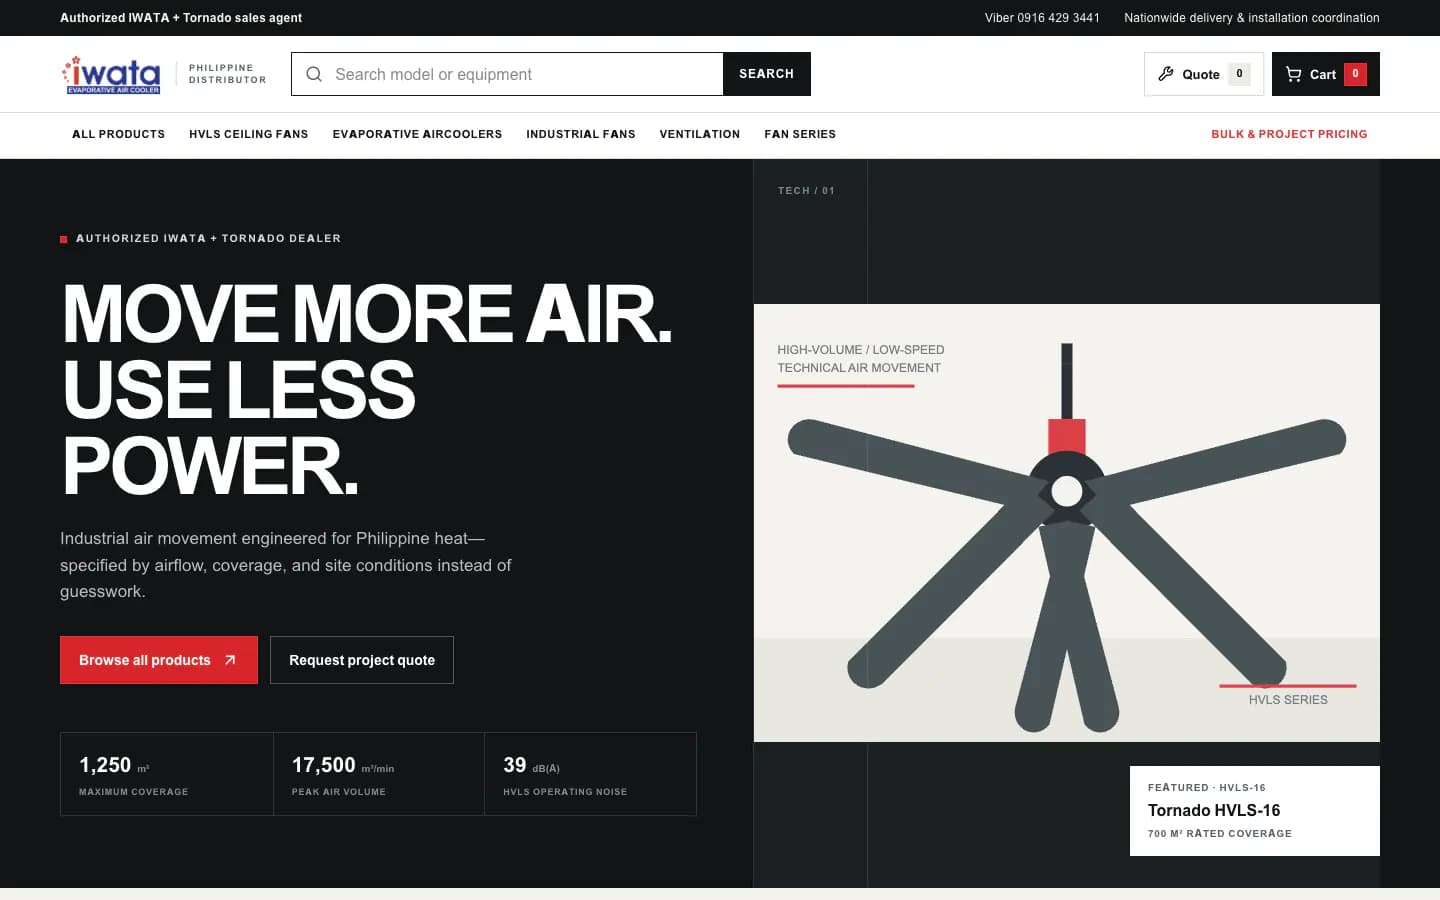The height and width of the screenshot is (900, 1440).
Task: Click Request project quote button
Action: pos(362,660)
